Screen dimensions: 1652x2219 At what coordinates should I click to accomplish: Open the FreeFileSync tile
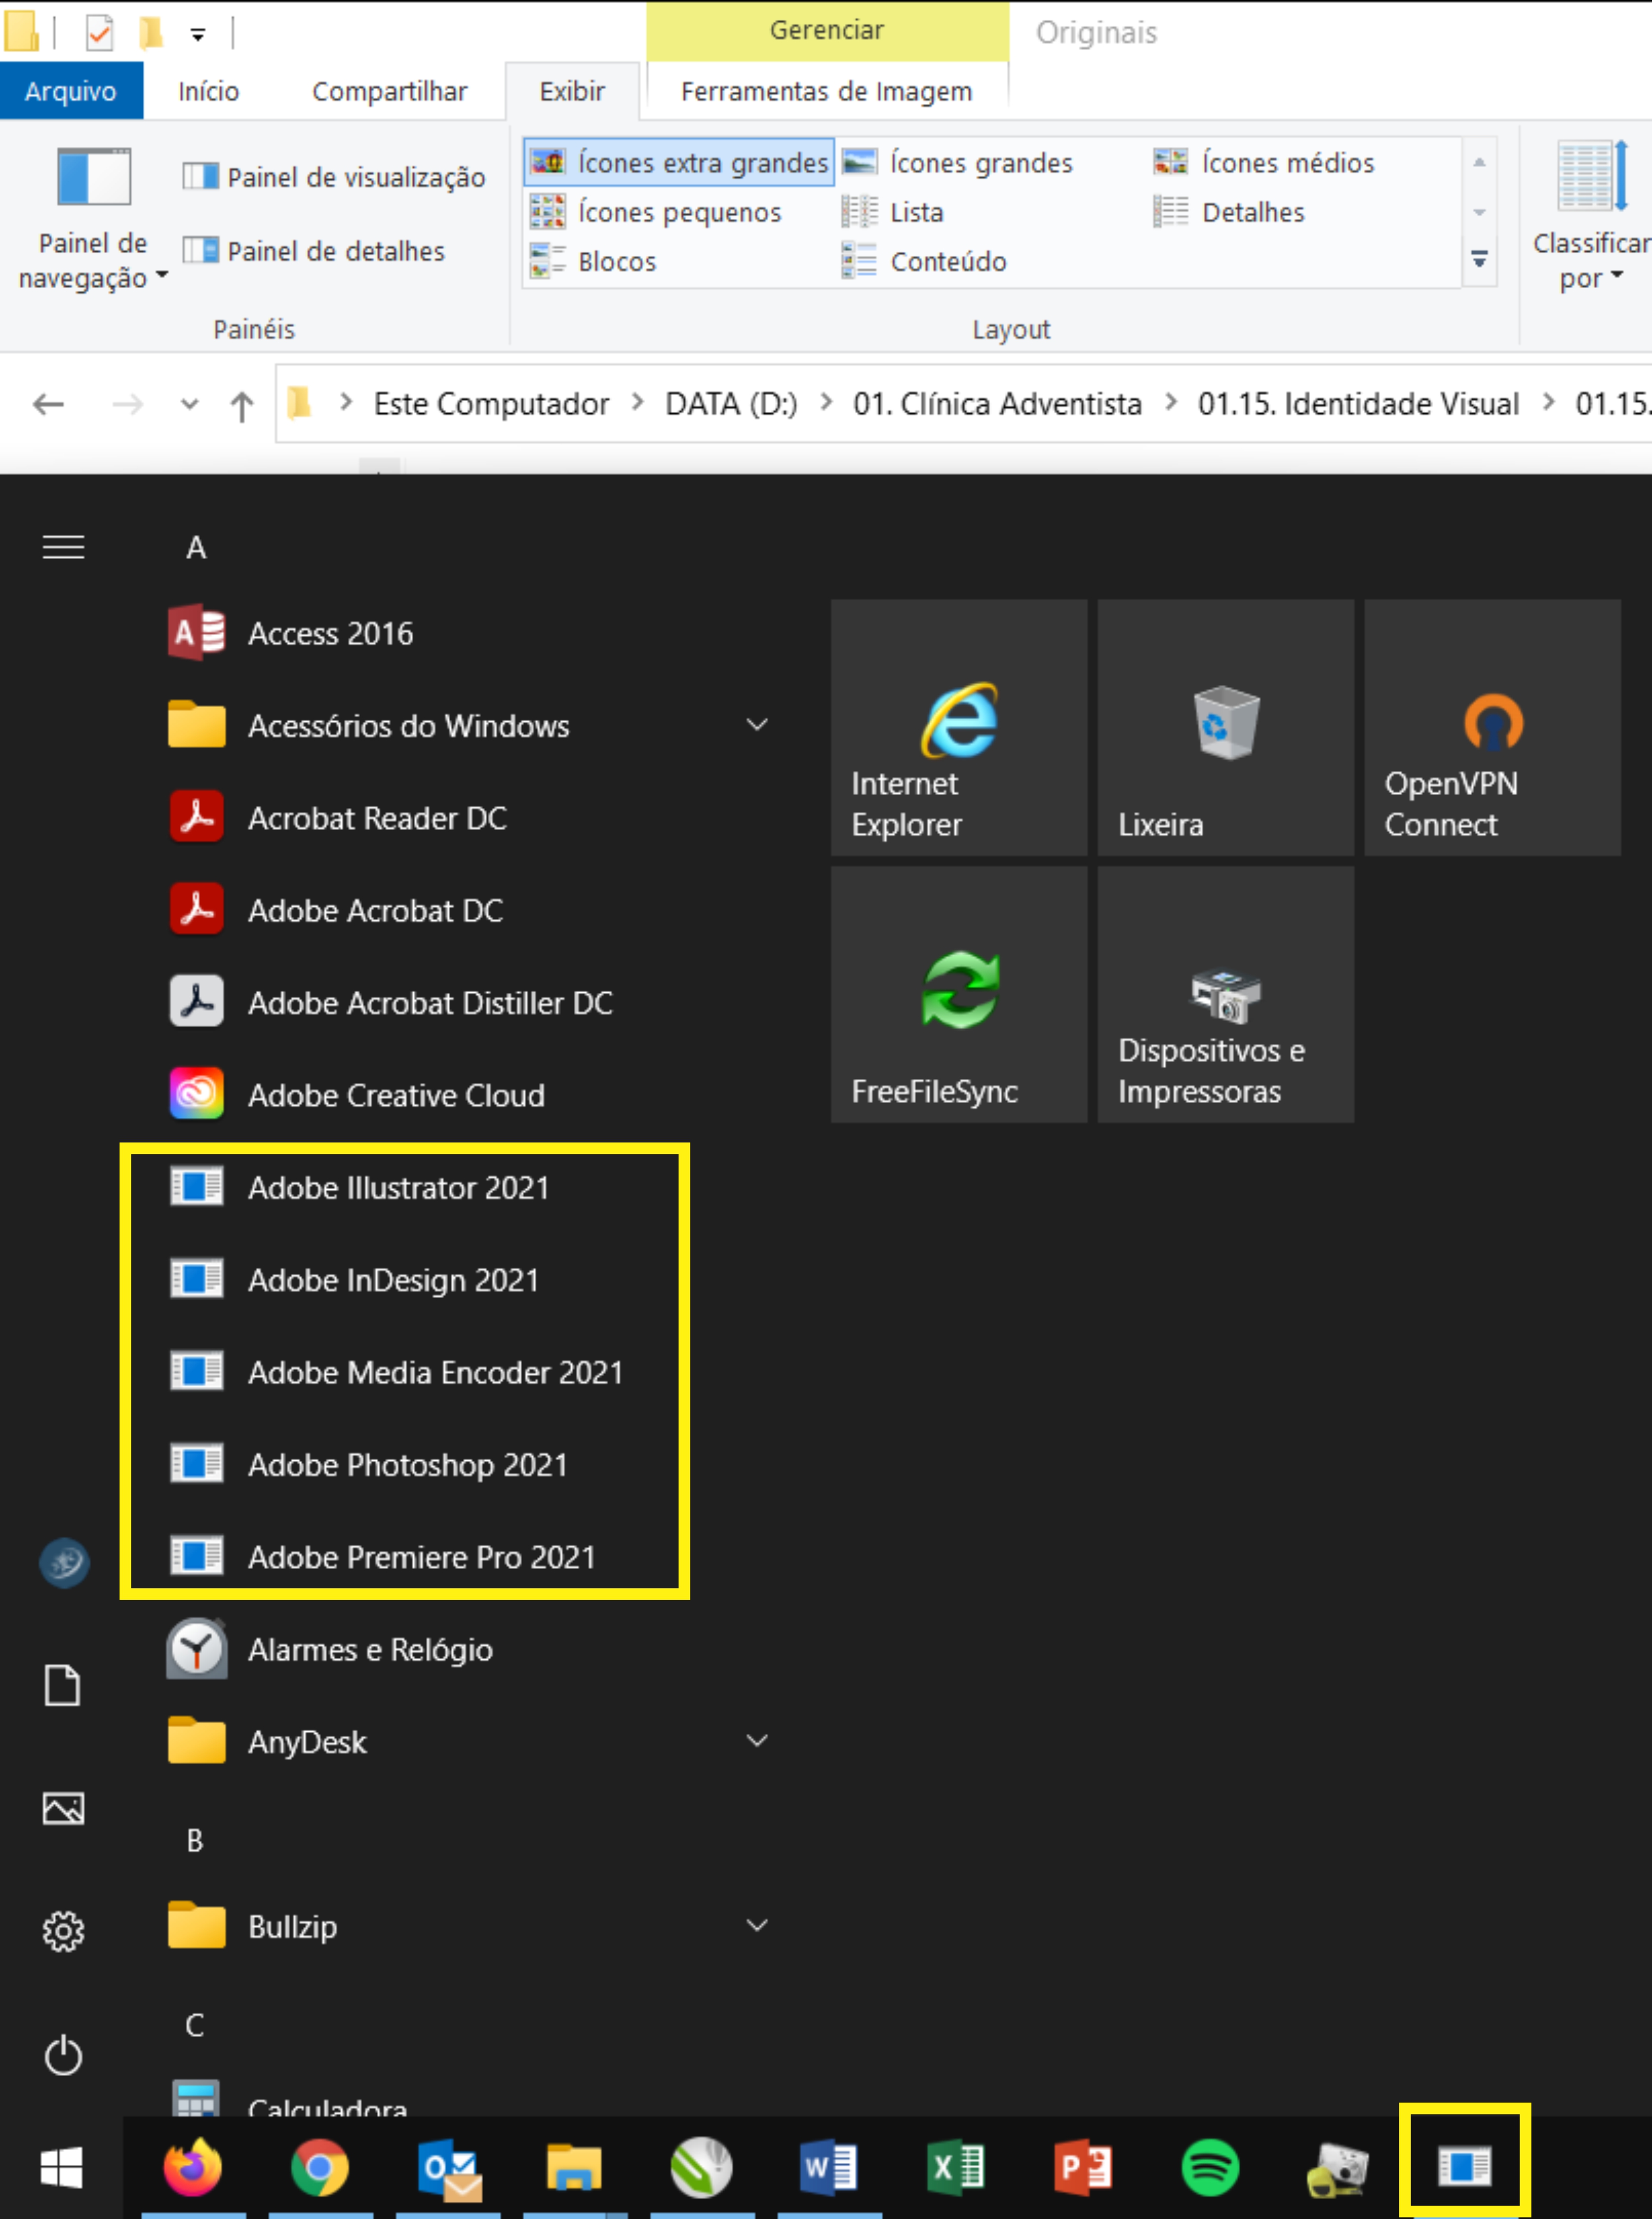pos(958,994)
